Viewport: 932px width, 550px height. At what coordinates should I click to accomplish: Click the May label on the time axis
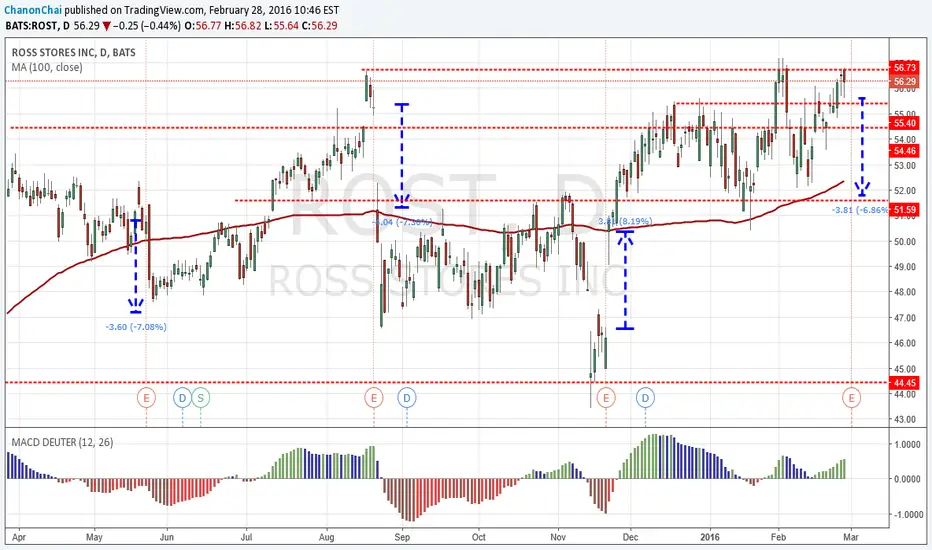[94, 537]
